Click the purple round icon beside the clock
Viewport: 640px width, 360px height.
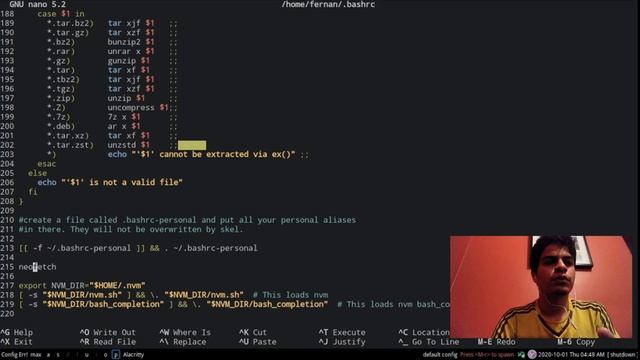(532, 354)
